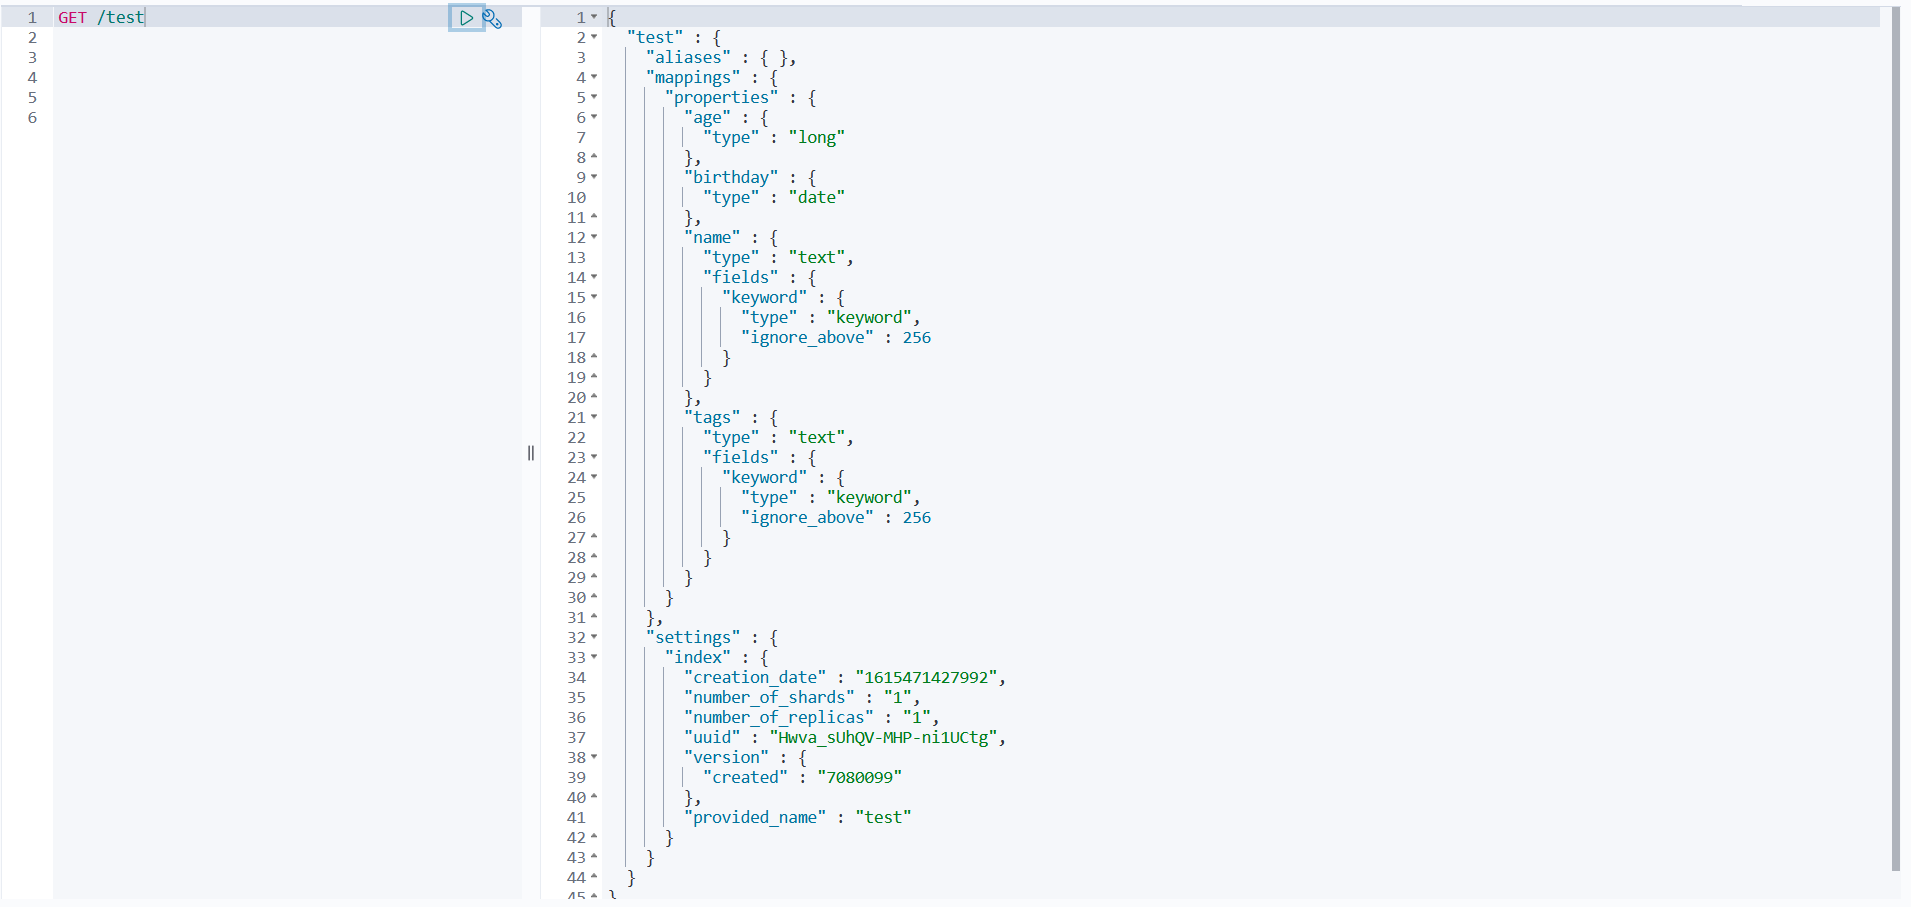Click the send request play button
Viewport: 1911px width, 907px height.
pos(466,18)
